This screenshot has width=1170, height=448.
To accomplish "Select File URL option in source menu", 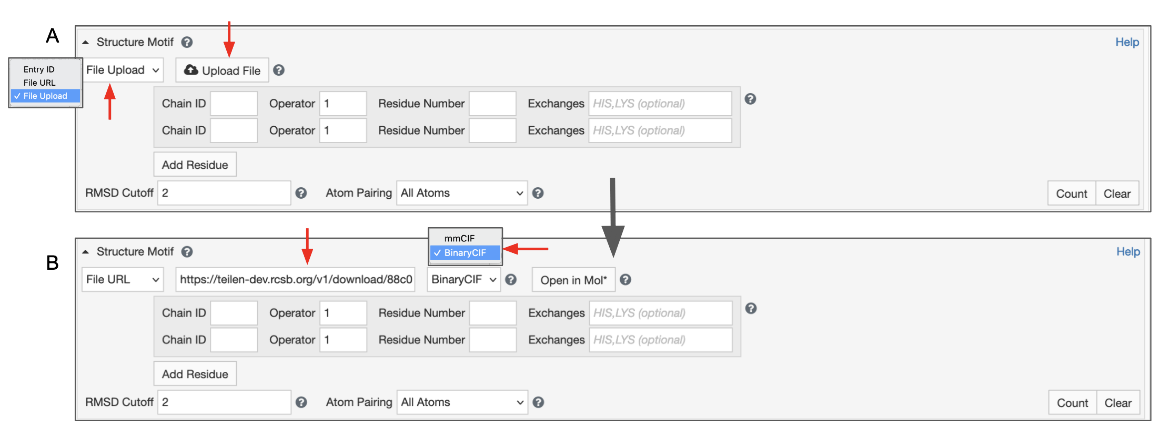I will (40, 83).
